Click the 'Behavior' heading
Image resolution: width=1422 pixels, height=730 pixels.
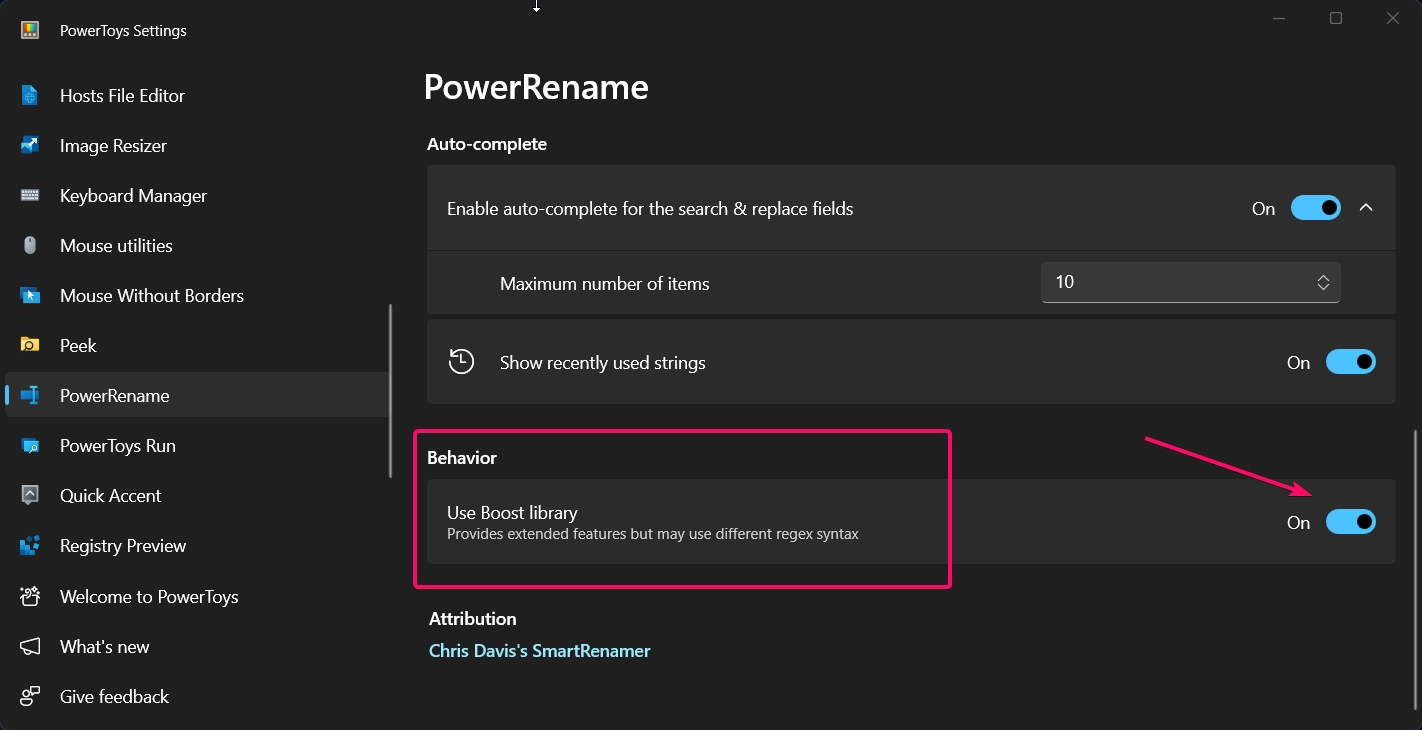[462, 458]
